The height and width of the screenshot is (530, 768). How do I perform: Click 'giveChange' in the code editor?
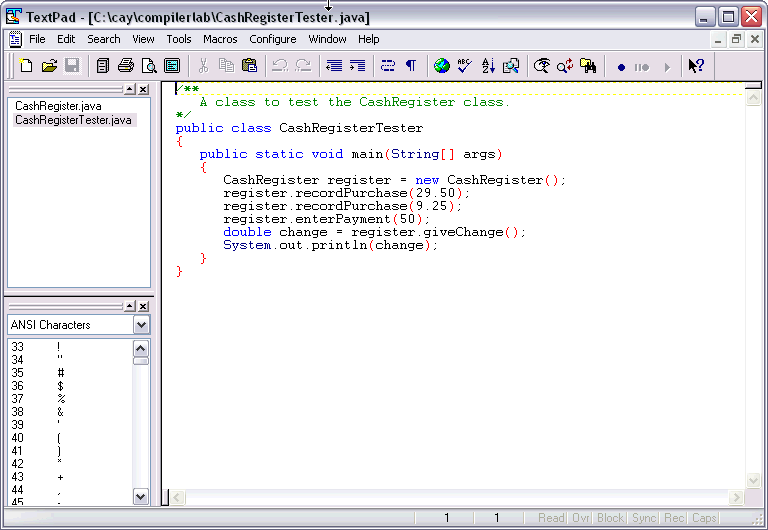pyautogui.click(x=463, y=232)
